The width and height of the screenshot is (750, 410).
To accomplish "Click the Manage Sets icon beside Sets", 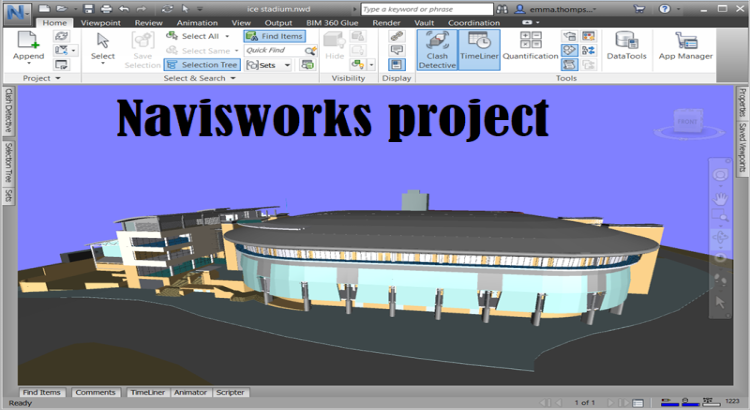I will click(308, 65).
